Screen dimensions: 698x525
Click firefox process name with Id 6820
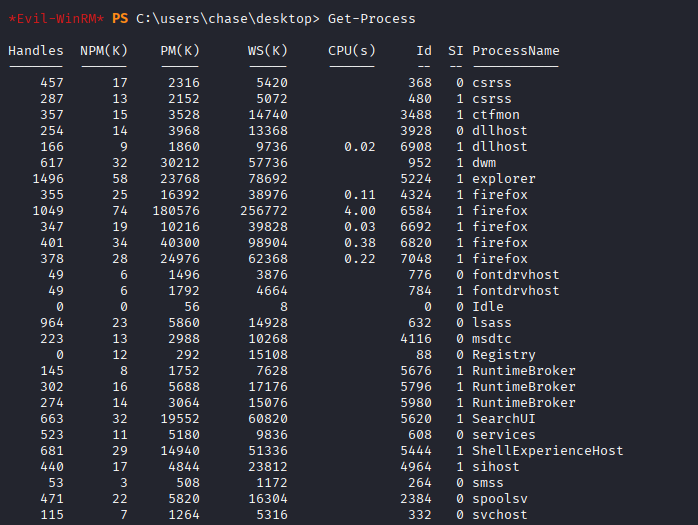click(x=499, y=243)
